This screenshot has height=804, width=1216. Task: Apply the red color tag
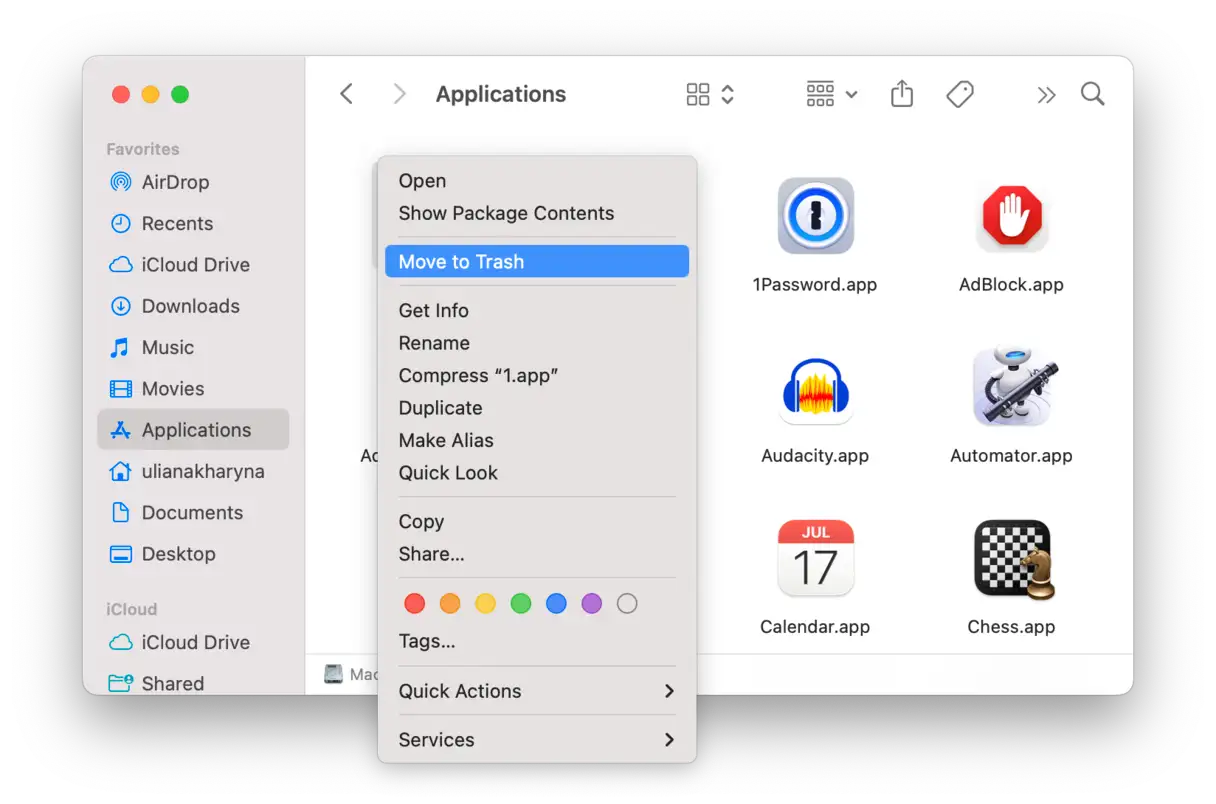(x=414, y=604)
